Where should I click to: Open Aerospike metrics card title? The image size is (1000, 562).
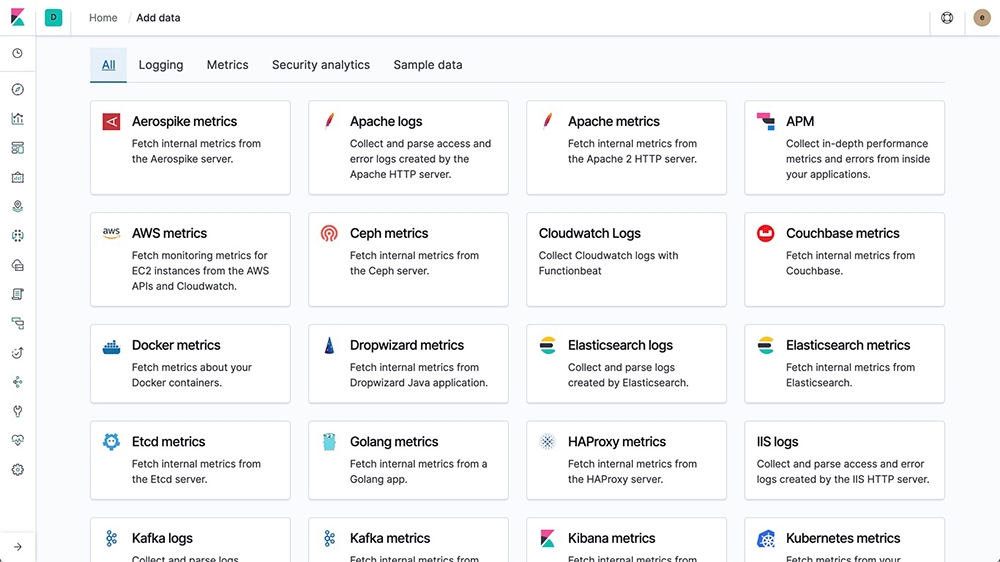[184, 121]
